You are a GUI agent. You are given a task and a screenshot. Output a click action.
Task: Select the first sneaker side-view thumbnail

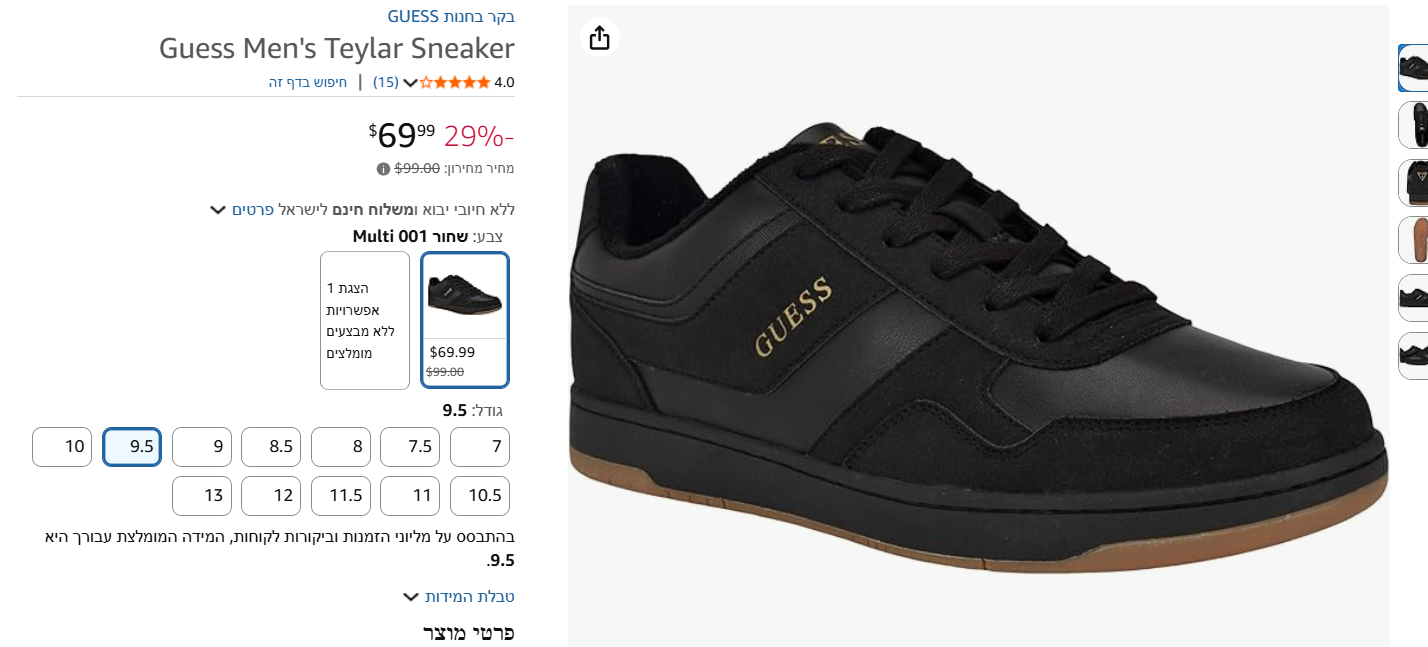pos(1414,68)
